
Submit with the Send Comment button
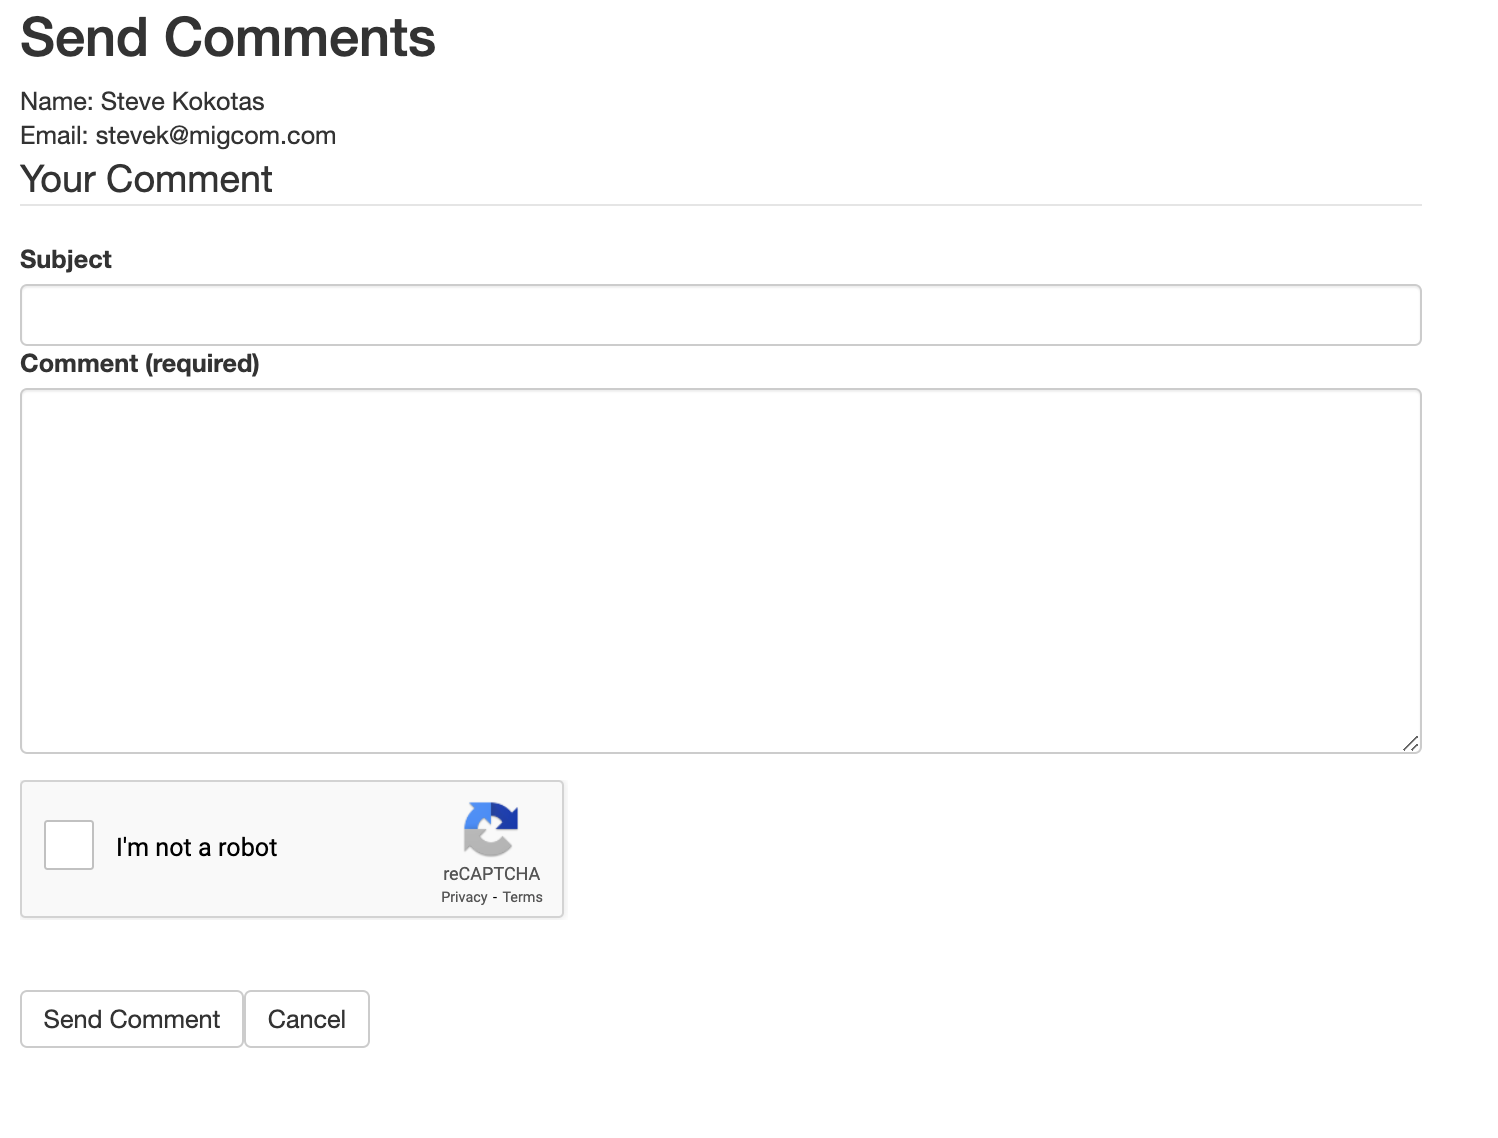132,1019
